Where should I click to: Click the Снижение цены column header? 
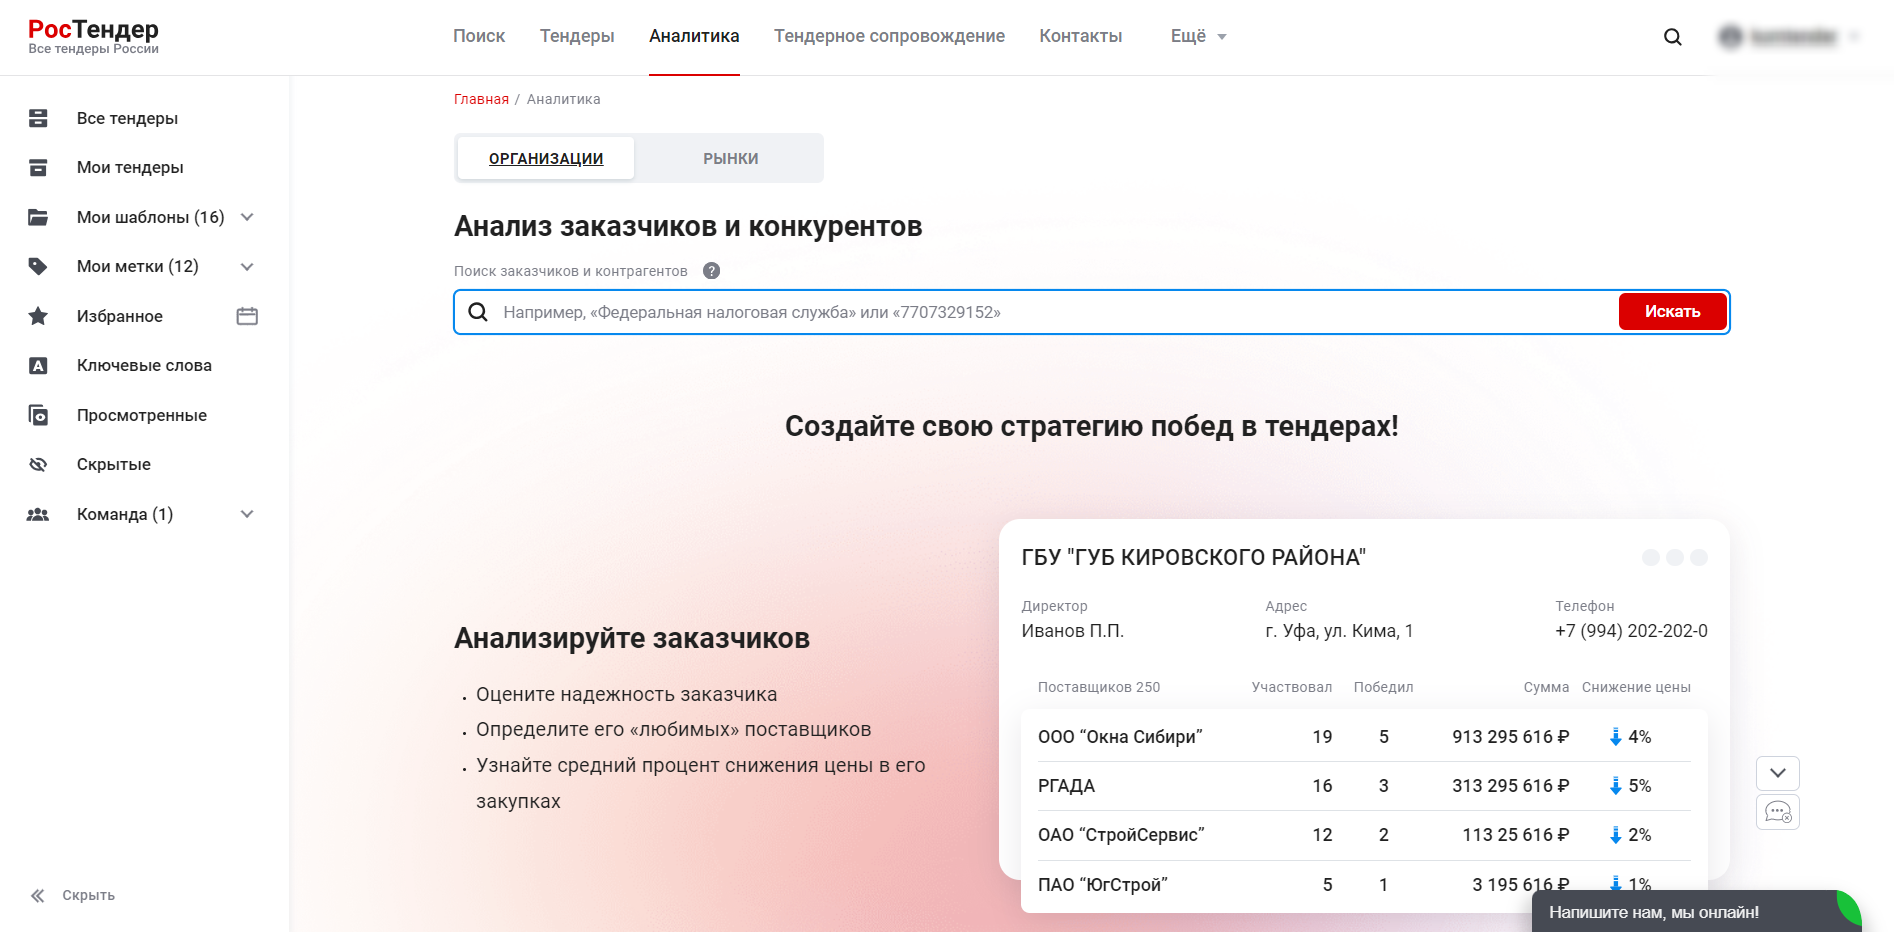(1636, 687)
